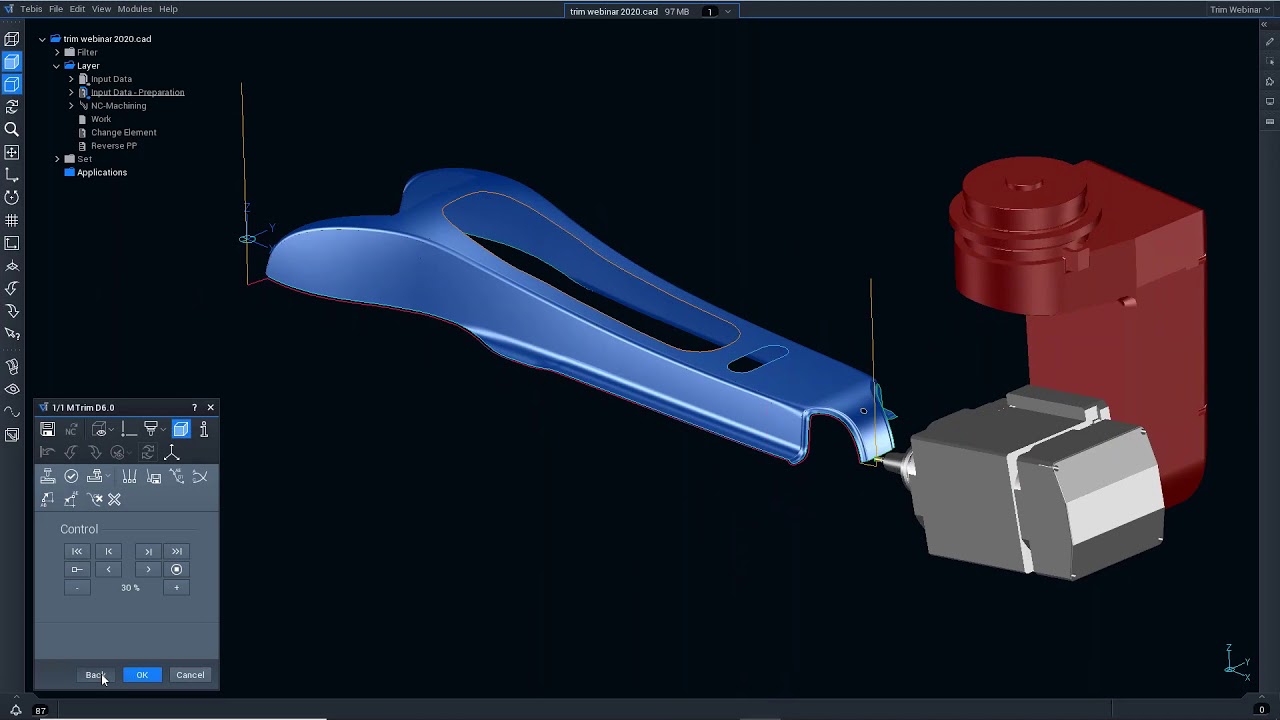
Task: Open the document tab dropdown arrow
Action: click(x=728, y=11)
